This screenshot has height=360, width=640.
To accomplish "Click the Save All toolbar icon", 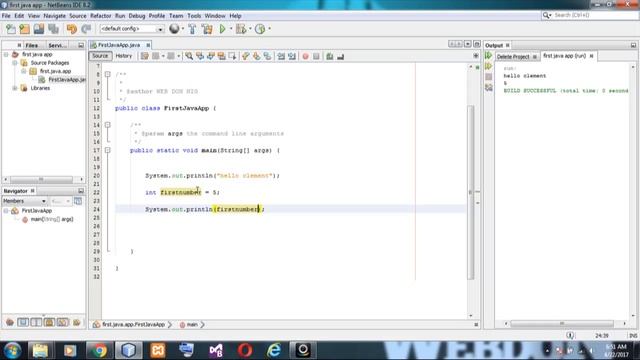I will point(53,29).
